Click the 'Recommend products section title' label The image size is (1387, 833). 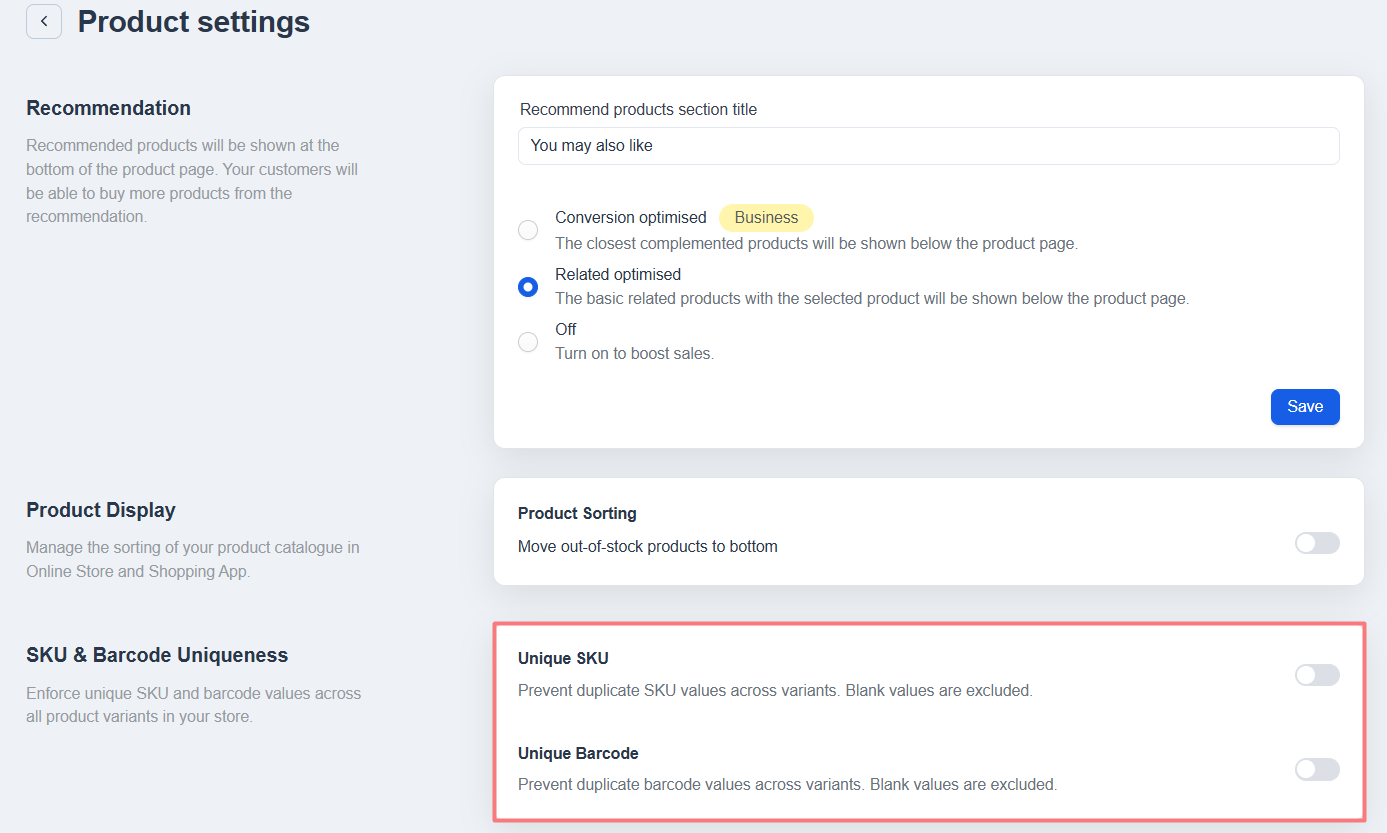pyautogui.click(x=638, y=110)
